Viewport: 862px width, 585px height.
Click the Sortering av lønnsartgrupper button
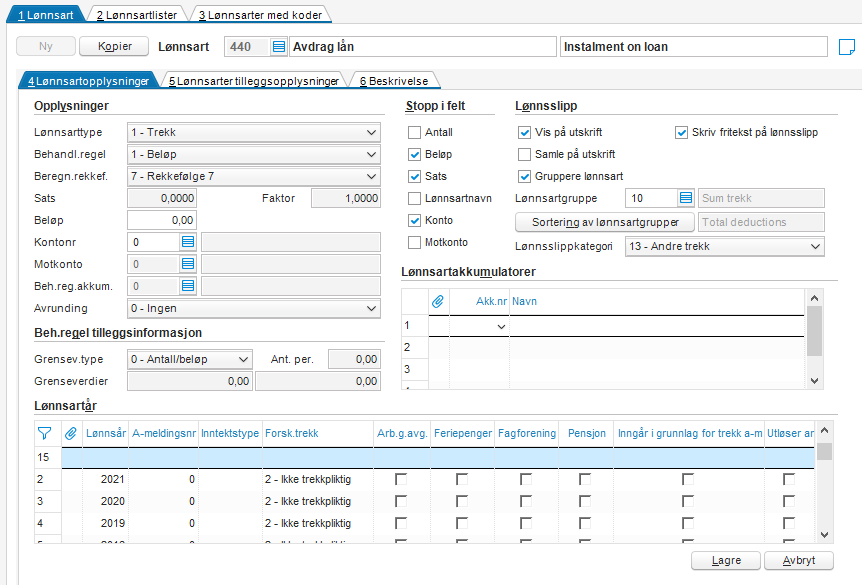(x=605, y=222)
